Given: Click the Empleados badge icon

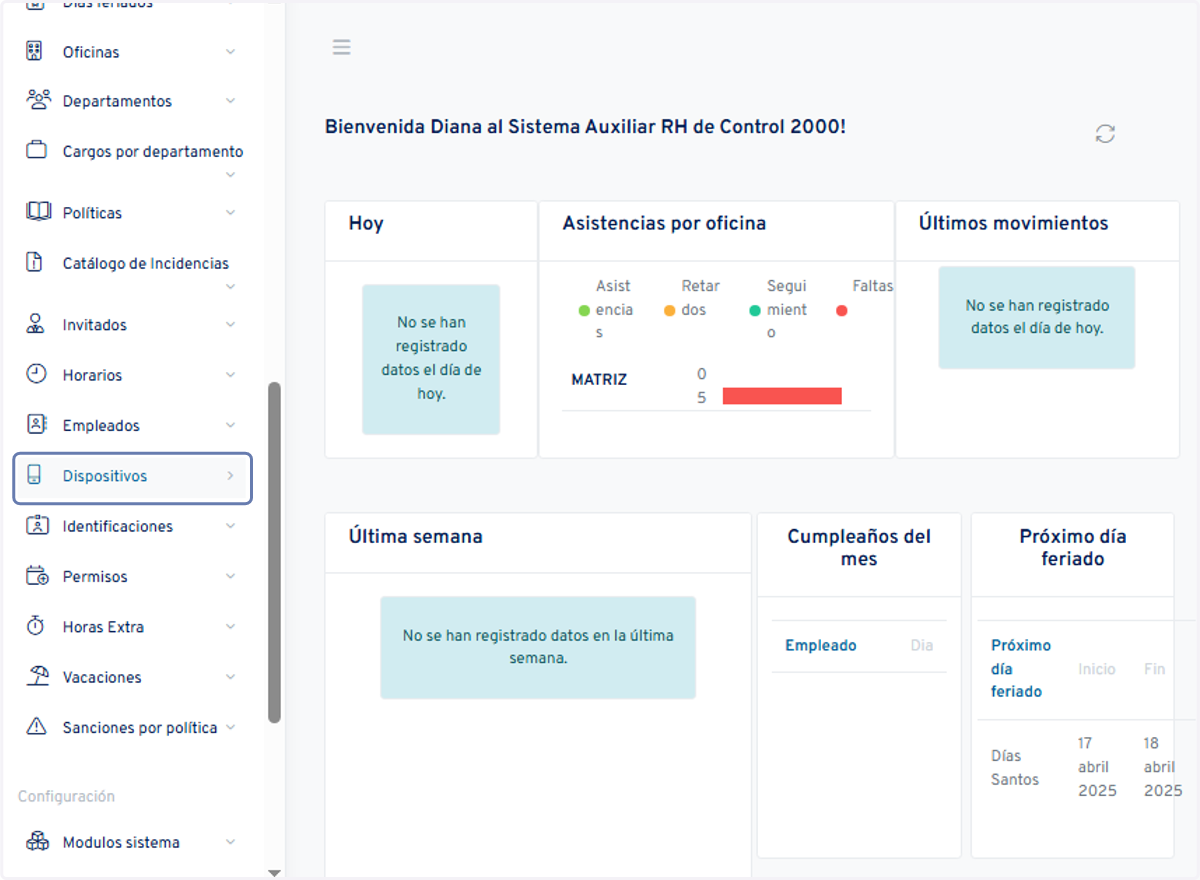Looking at the screenshot, I should tap(36, 425).
